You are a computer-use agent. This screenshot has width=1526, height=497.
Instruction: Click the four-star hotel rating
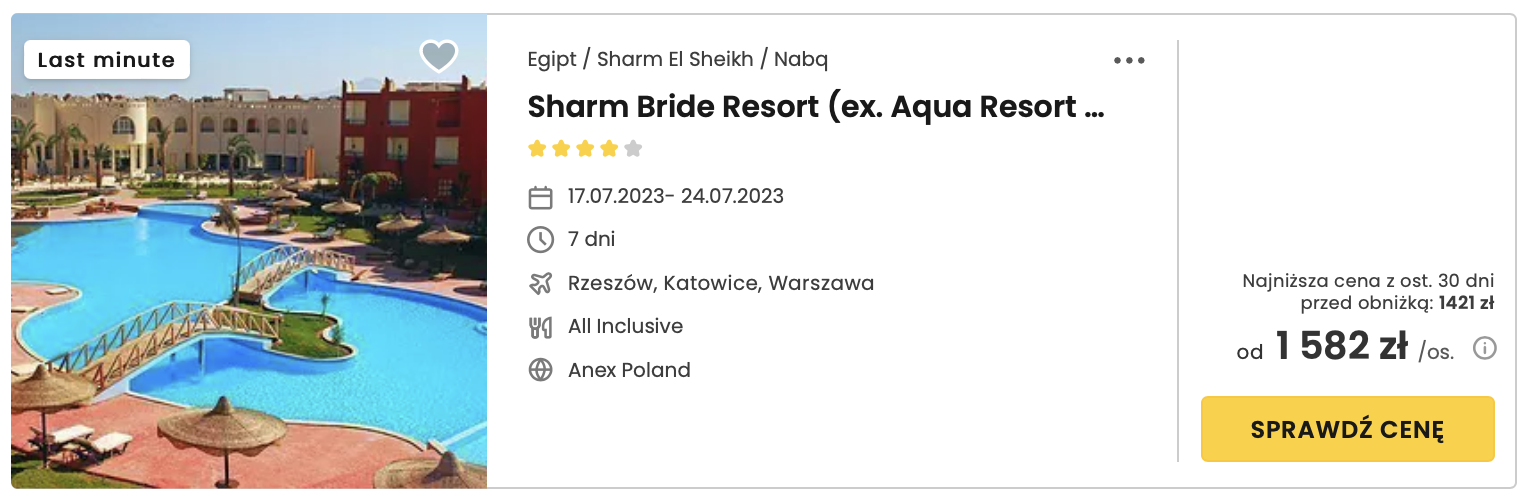coord(585,149)
